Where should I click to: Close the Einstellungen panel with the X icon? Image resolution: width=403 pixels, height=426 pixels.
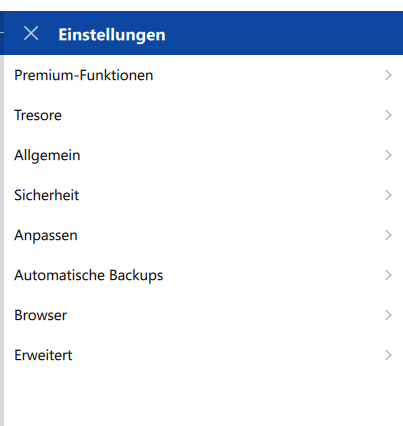click(x=31, y=33)
